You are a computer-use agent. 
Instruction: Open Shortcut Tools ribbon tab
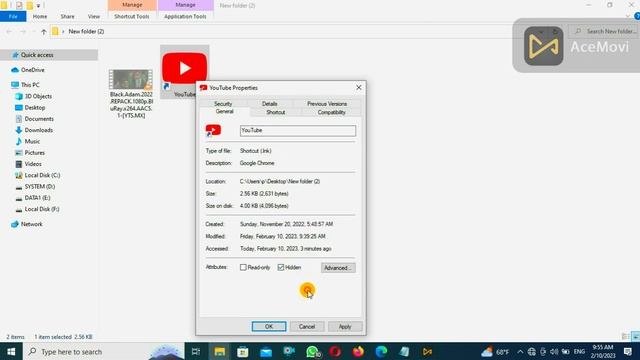click(131, 16)
